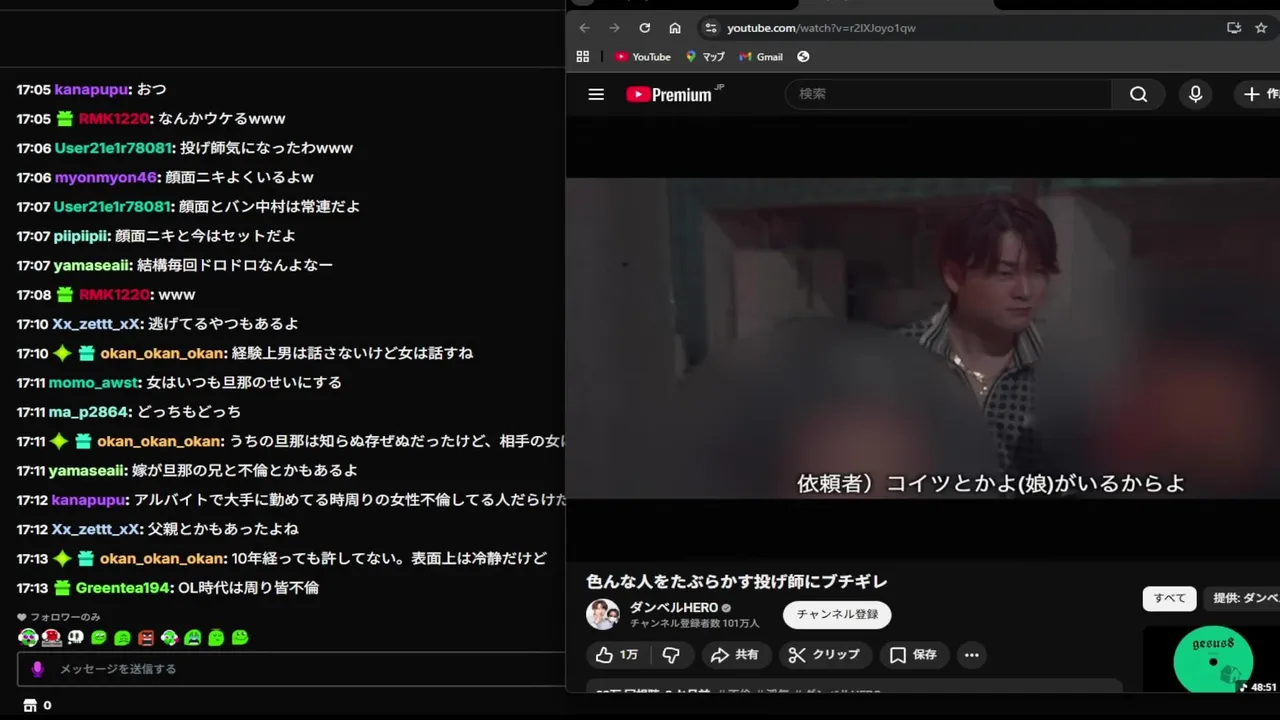This screenshot has height=720, width=1280.
Task: Click Xx_zettt_xX on 17:10 message
Action: [x=96, y=324]
